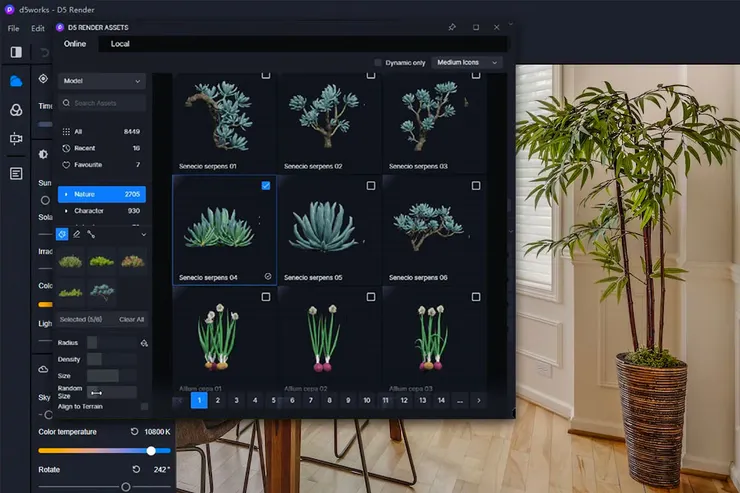This screenshot has height=493, width=740.
Task: Click Clear All selected assets
Action: point(132,319)
